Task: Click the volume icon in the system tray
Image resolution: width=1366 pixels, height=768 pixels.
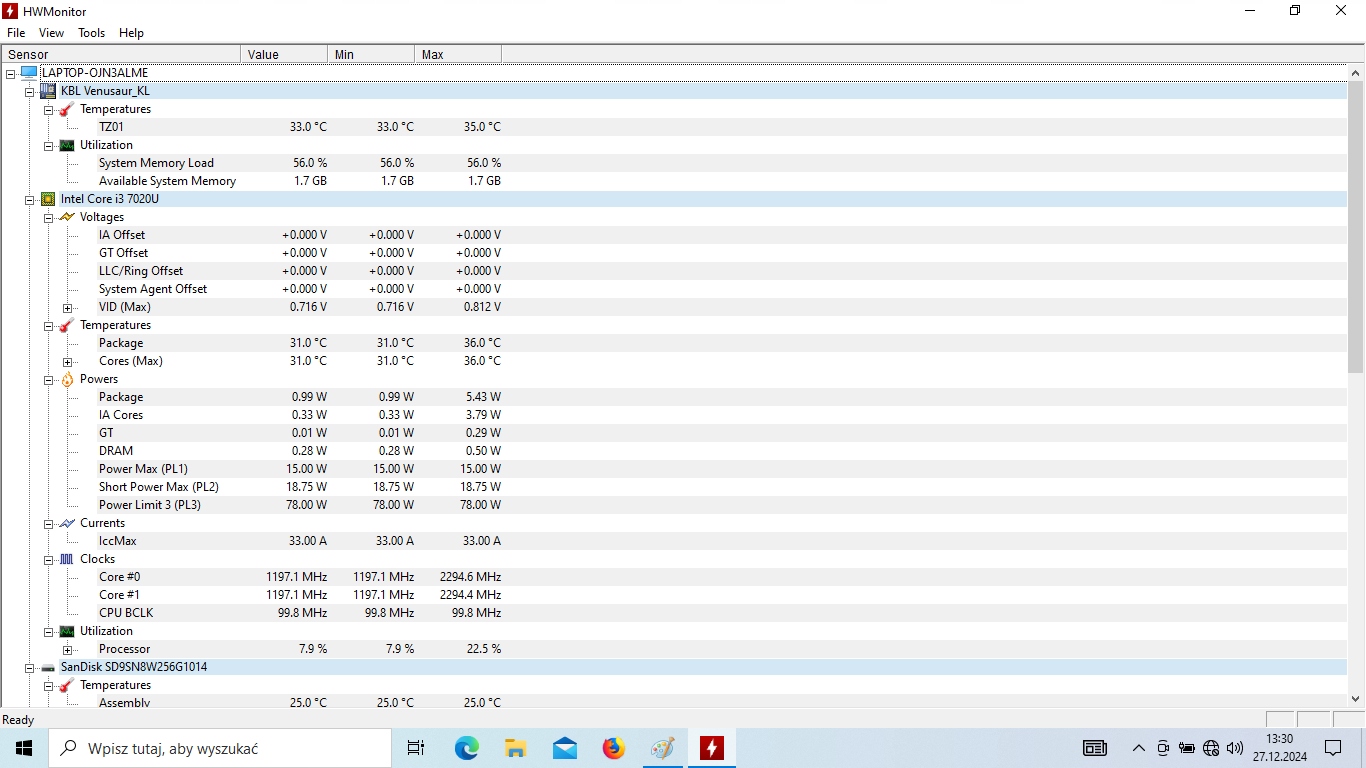Action: 1235,748
